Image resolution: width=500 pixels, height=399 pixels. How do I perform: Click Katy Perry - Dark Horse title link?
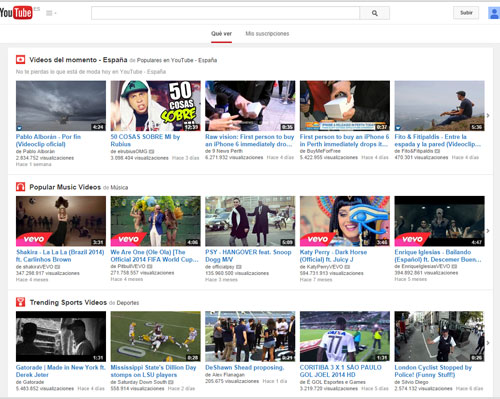pyautogui.click(x=333, y=256)
